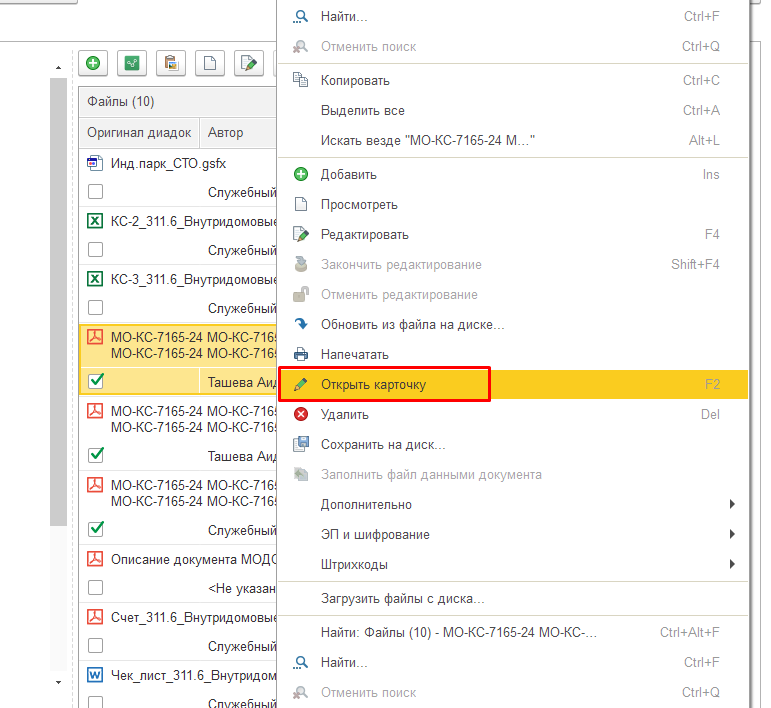Click the Word icon of Чек_лист_311.6 file
The image size is (771, 708).
tap(96, 675)
